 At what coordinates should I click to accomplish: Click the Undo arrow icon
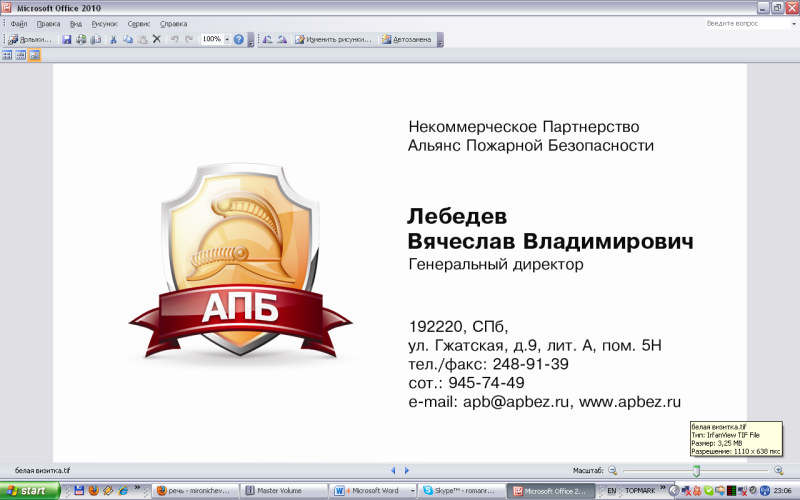(174, 39)
